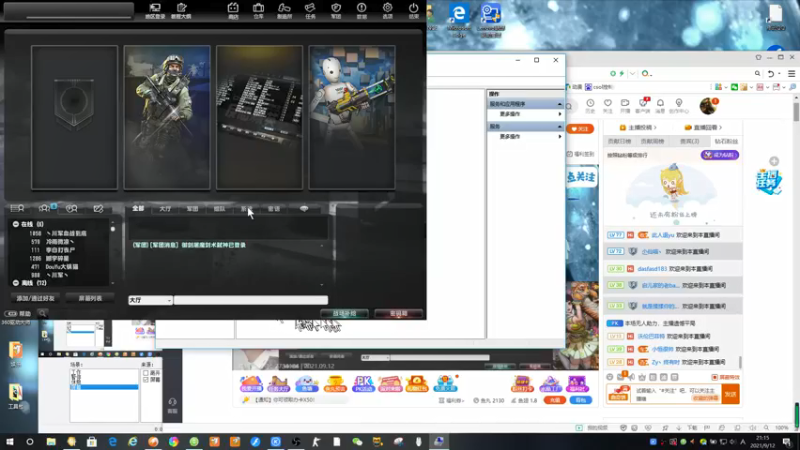Open the 直播回看 link

(x=703, y=128)
